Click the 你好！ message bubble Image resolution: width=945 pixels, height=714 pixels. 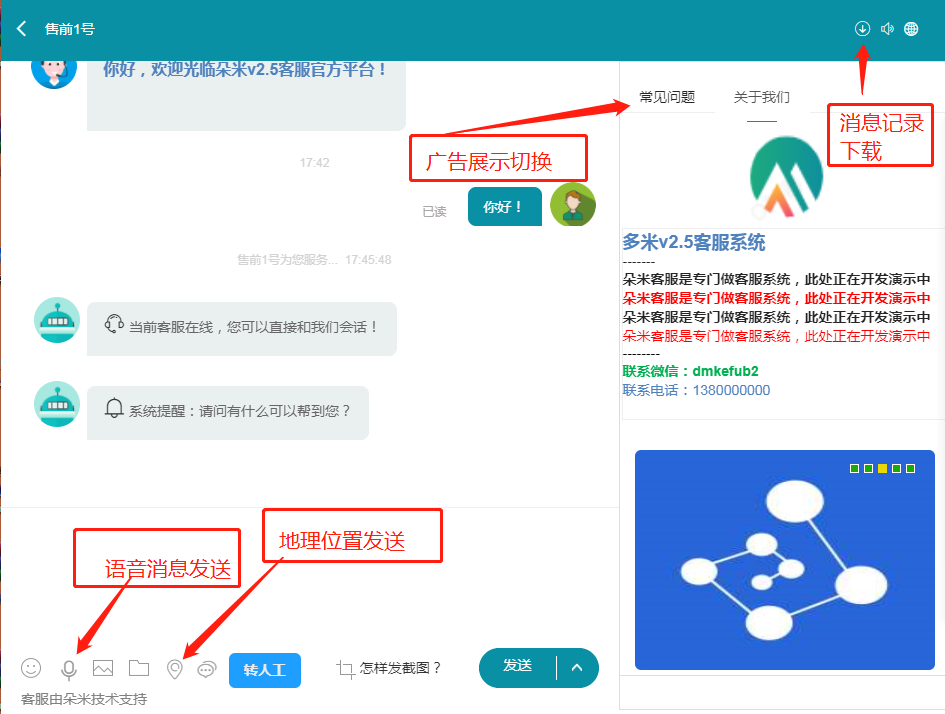[x=504, y=207]
